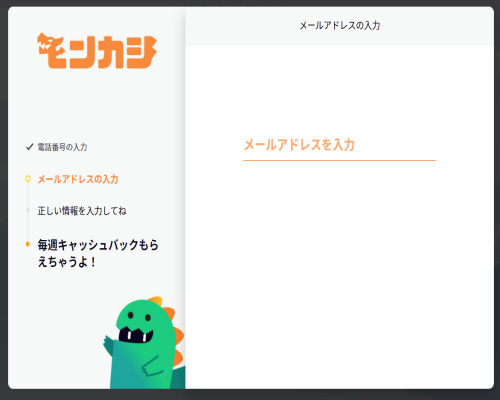Click the orange モンカジ logo
Screen dimensions: 500x400
pos(97,51)
